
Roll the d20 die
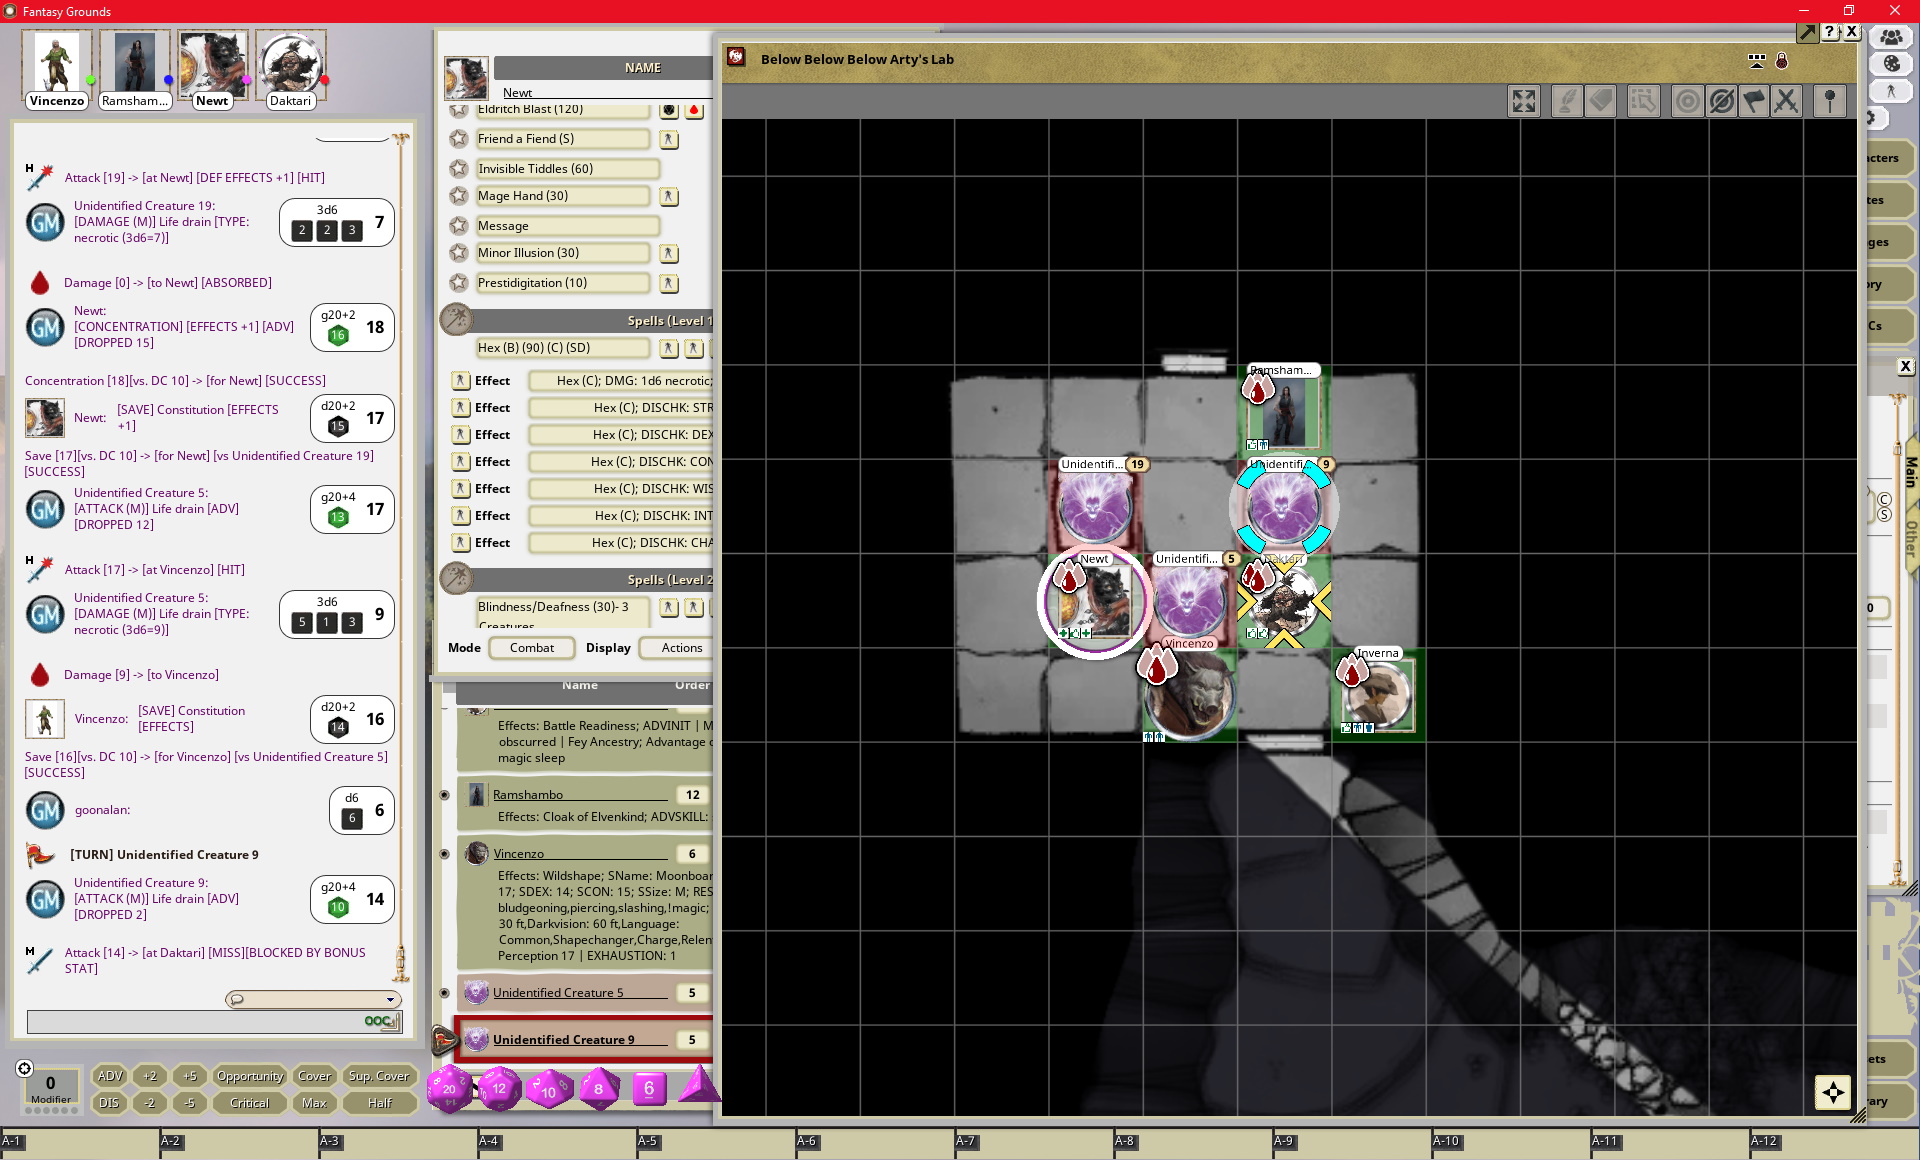point(449,1089)
